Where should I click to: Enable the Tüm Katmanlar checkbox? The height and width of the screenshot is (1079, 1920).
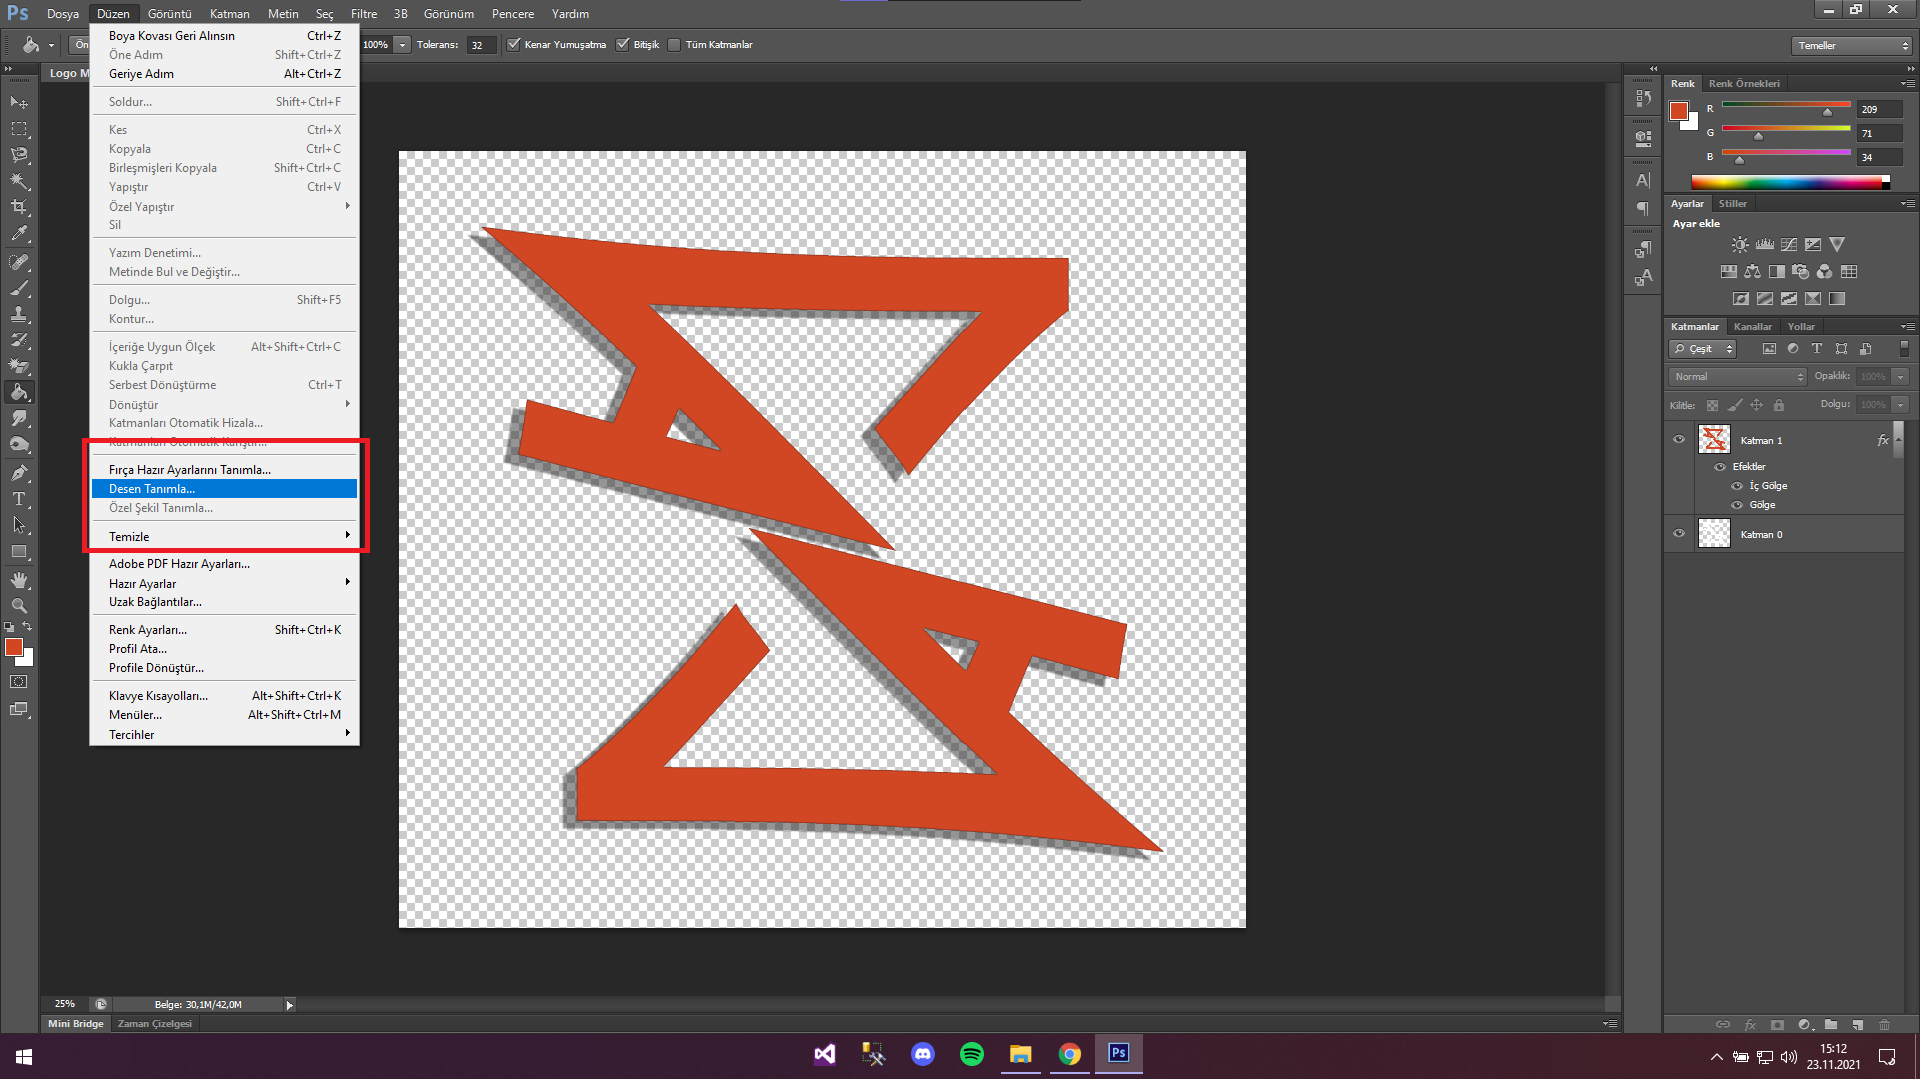coord(675,45)
